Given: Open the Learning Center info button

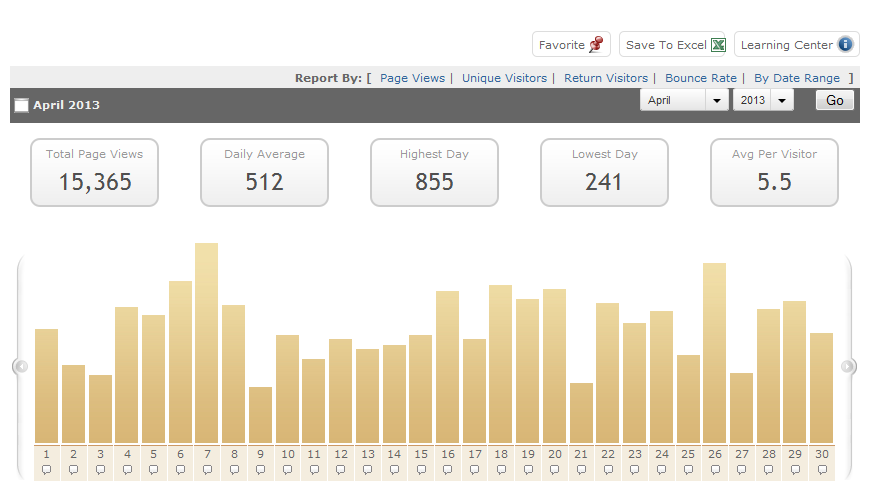Looking at the screenshot, I should coord(796,44).
